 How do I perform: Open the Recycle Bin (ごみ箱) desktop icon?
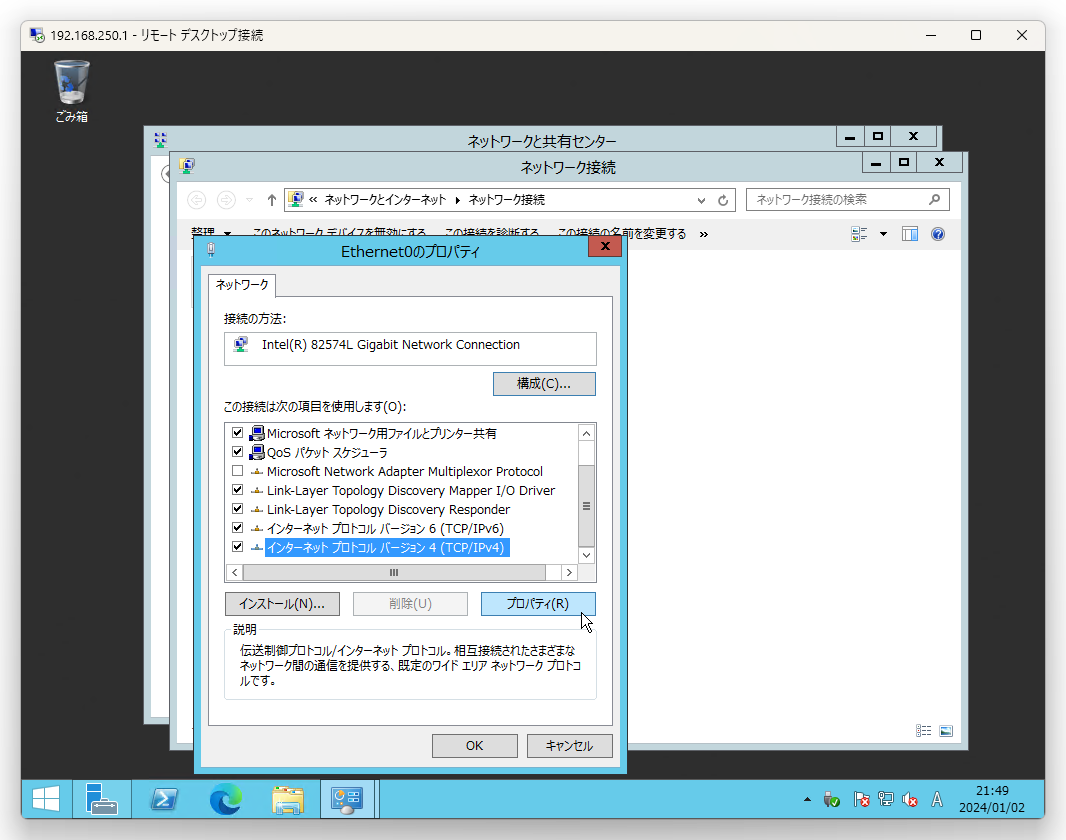(71, 91)
